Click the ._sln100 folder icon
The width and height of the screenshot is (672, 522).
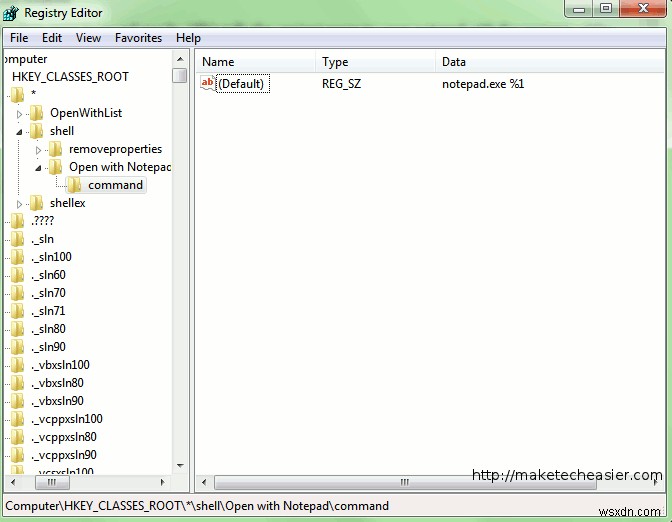pos(17,257)
